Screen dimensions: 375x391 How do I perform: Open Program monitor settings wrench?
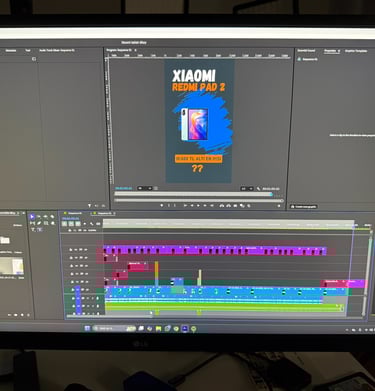(x=258, y=189)
